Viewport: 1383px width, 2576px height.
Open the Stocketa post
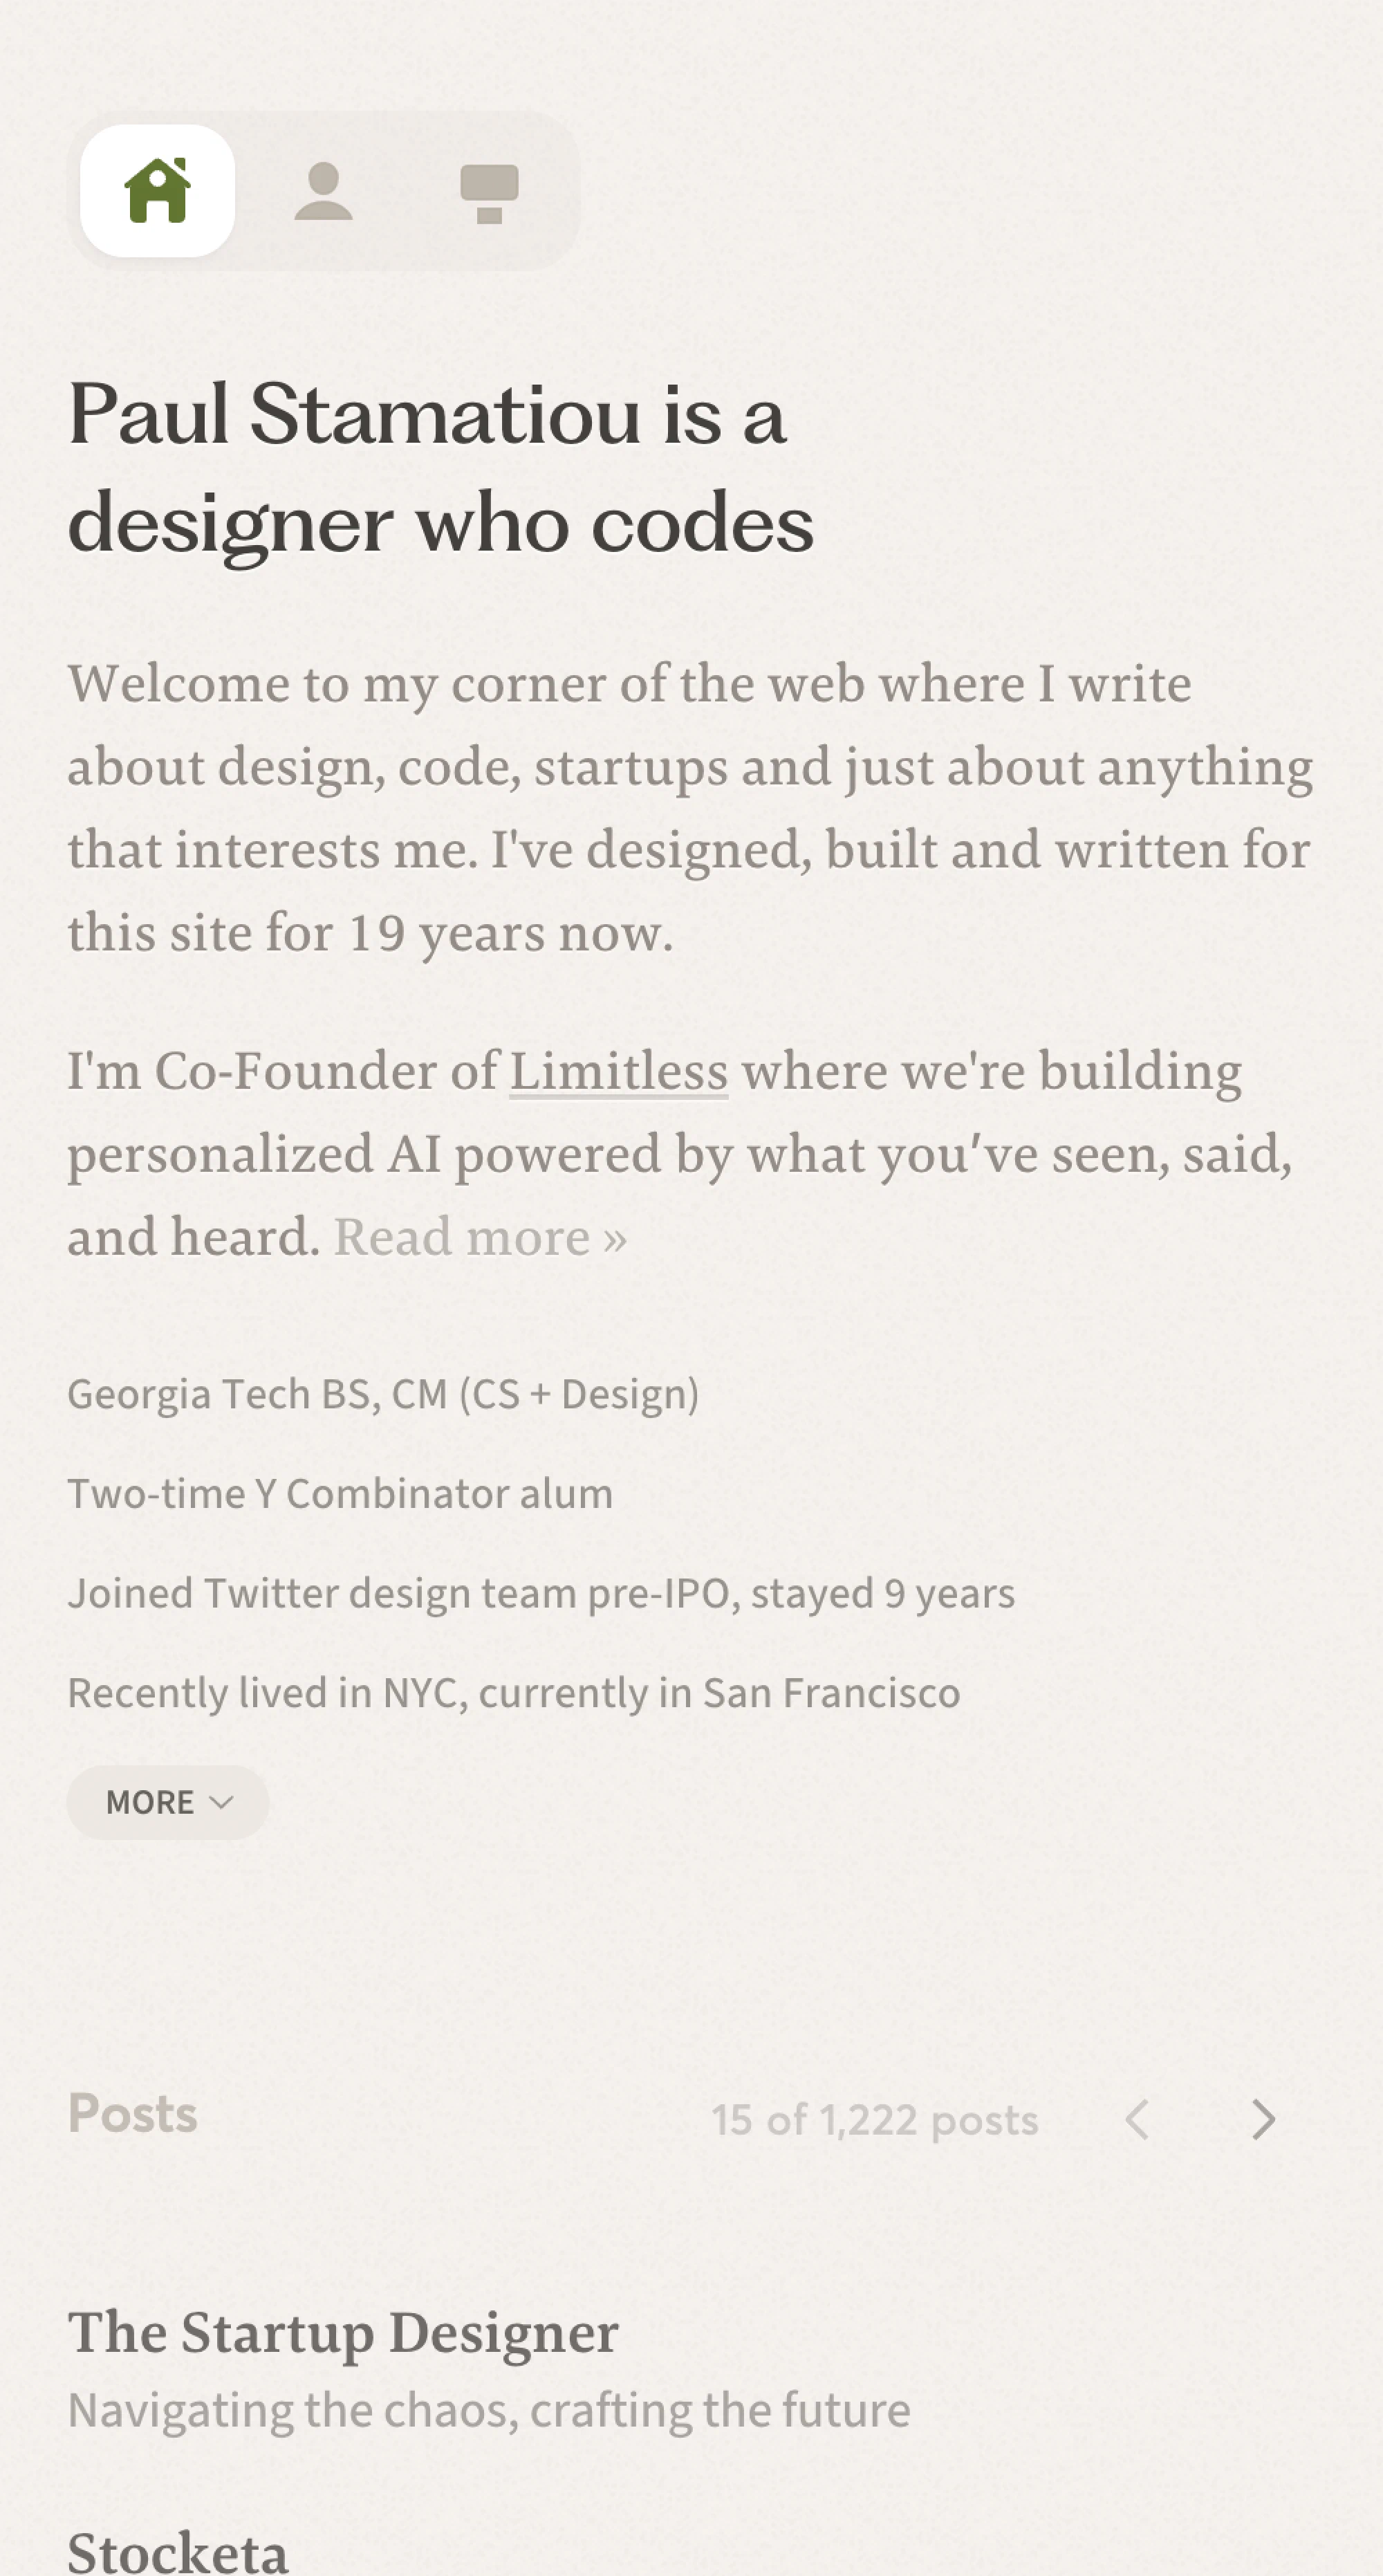coord(178,2551)
